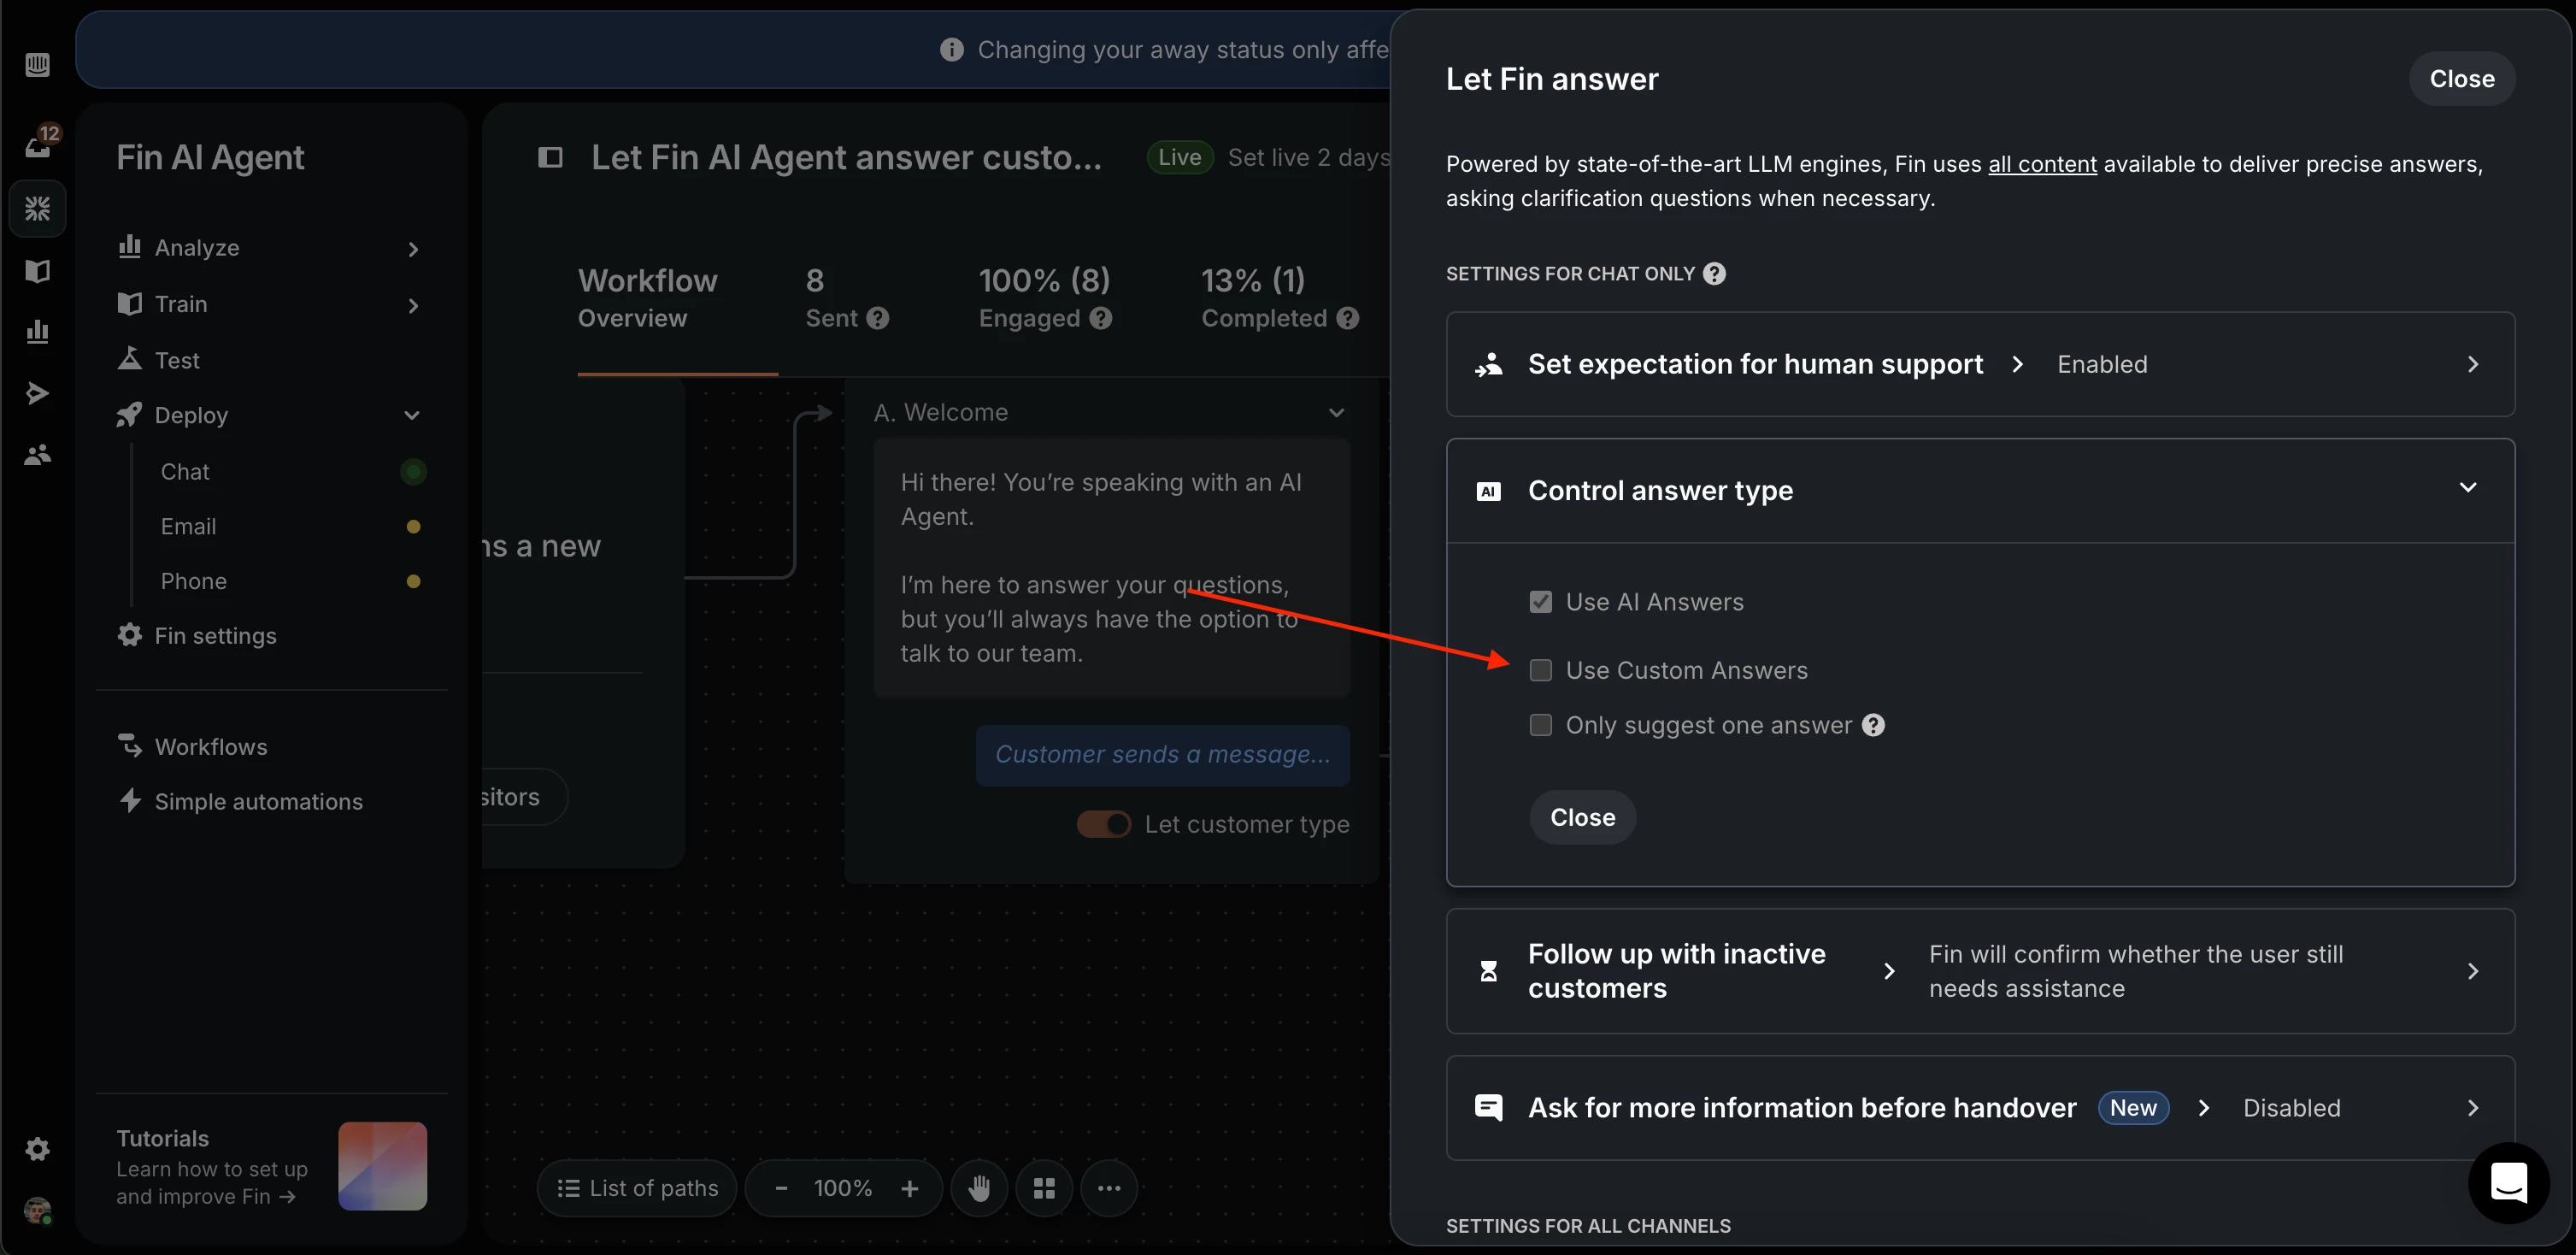Click the Tutorials thumbnail image
This screenshot has height=1255, width=2576.
[382, 1166]
